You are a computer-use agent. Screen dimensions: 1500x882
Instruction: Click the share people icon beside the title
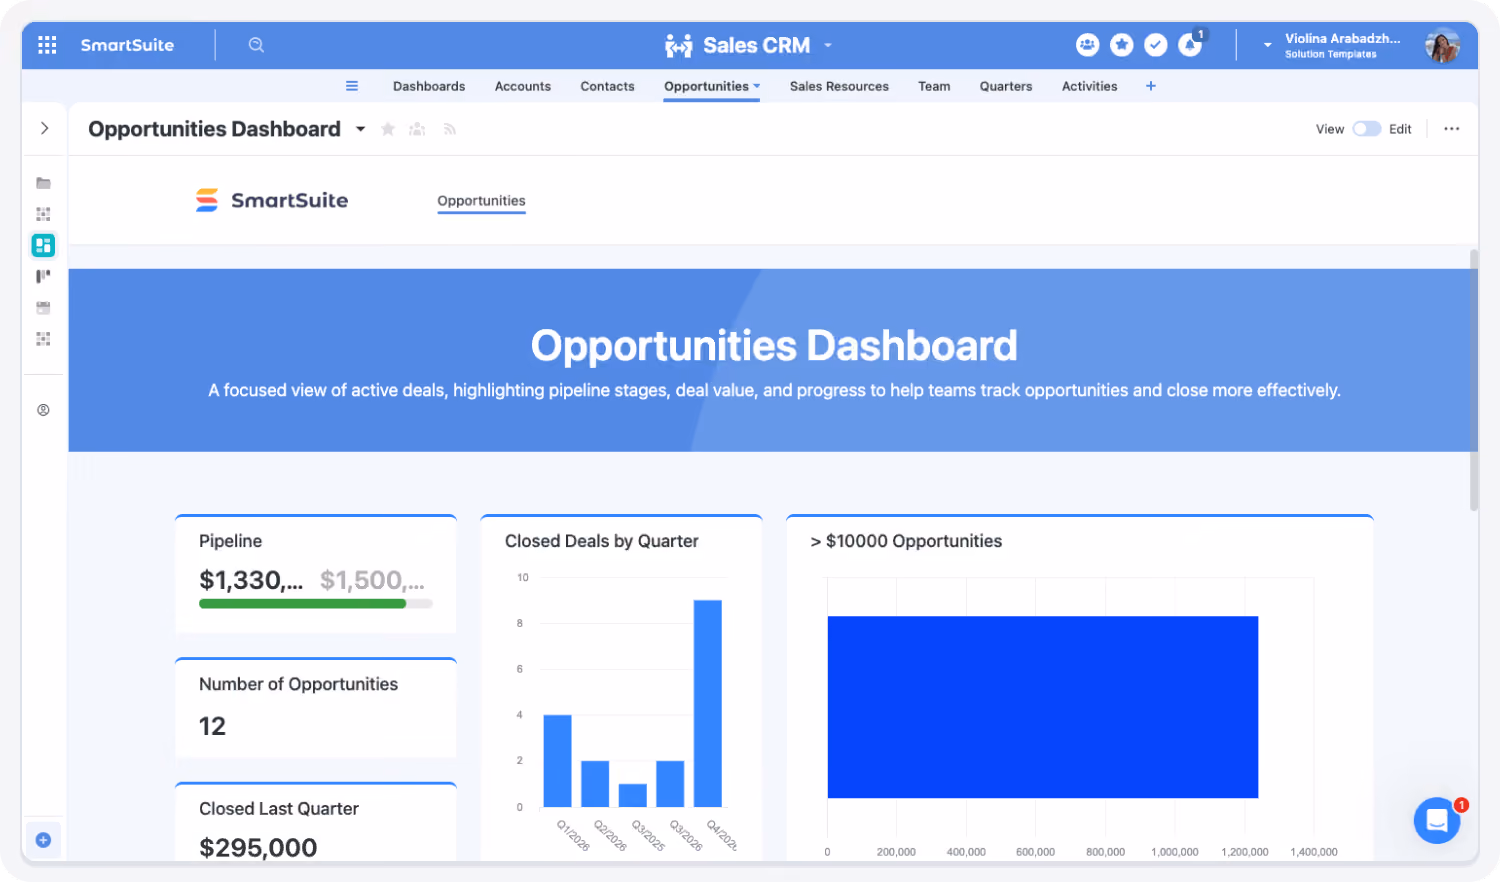418,129
